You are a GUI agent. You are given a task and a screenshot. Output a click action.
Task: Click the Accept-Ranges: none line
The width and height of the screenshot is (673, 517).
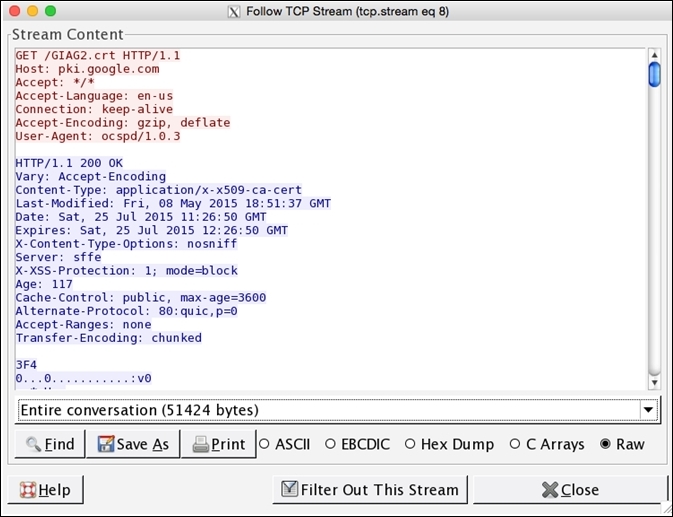coord(84,324)
